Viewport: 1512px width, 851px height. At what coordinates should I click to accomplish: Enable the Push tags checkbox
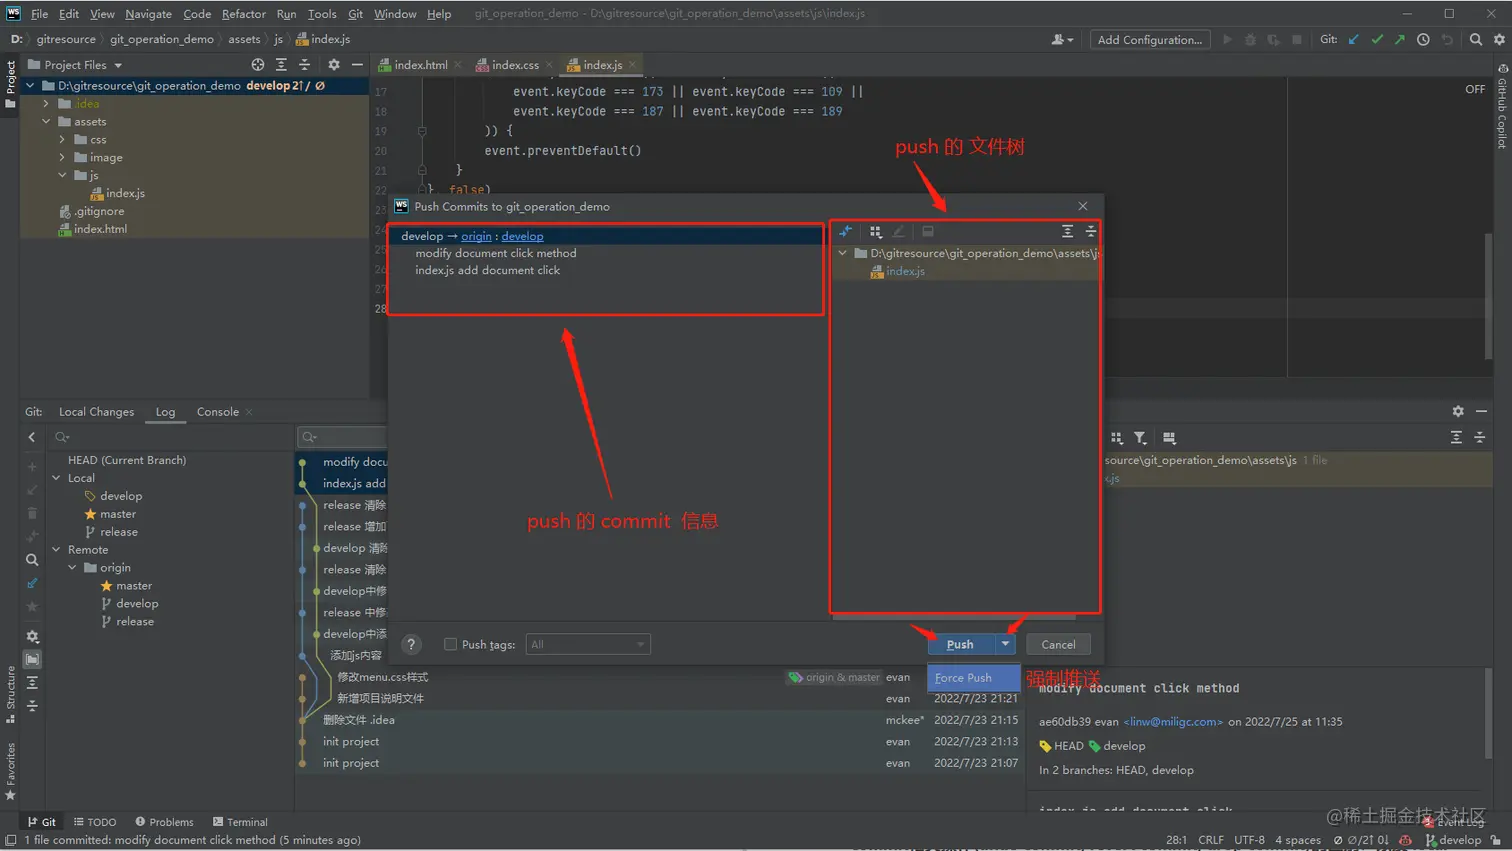coord(450,644)
